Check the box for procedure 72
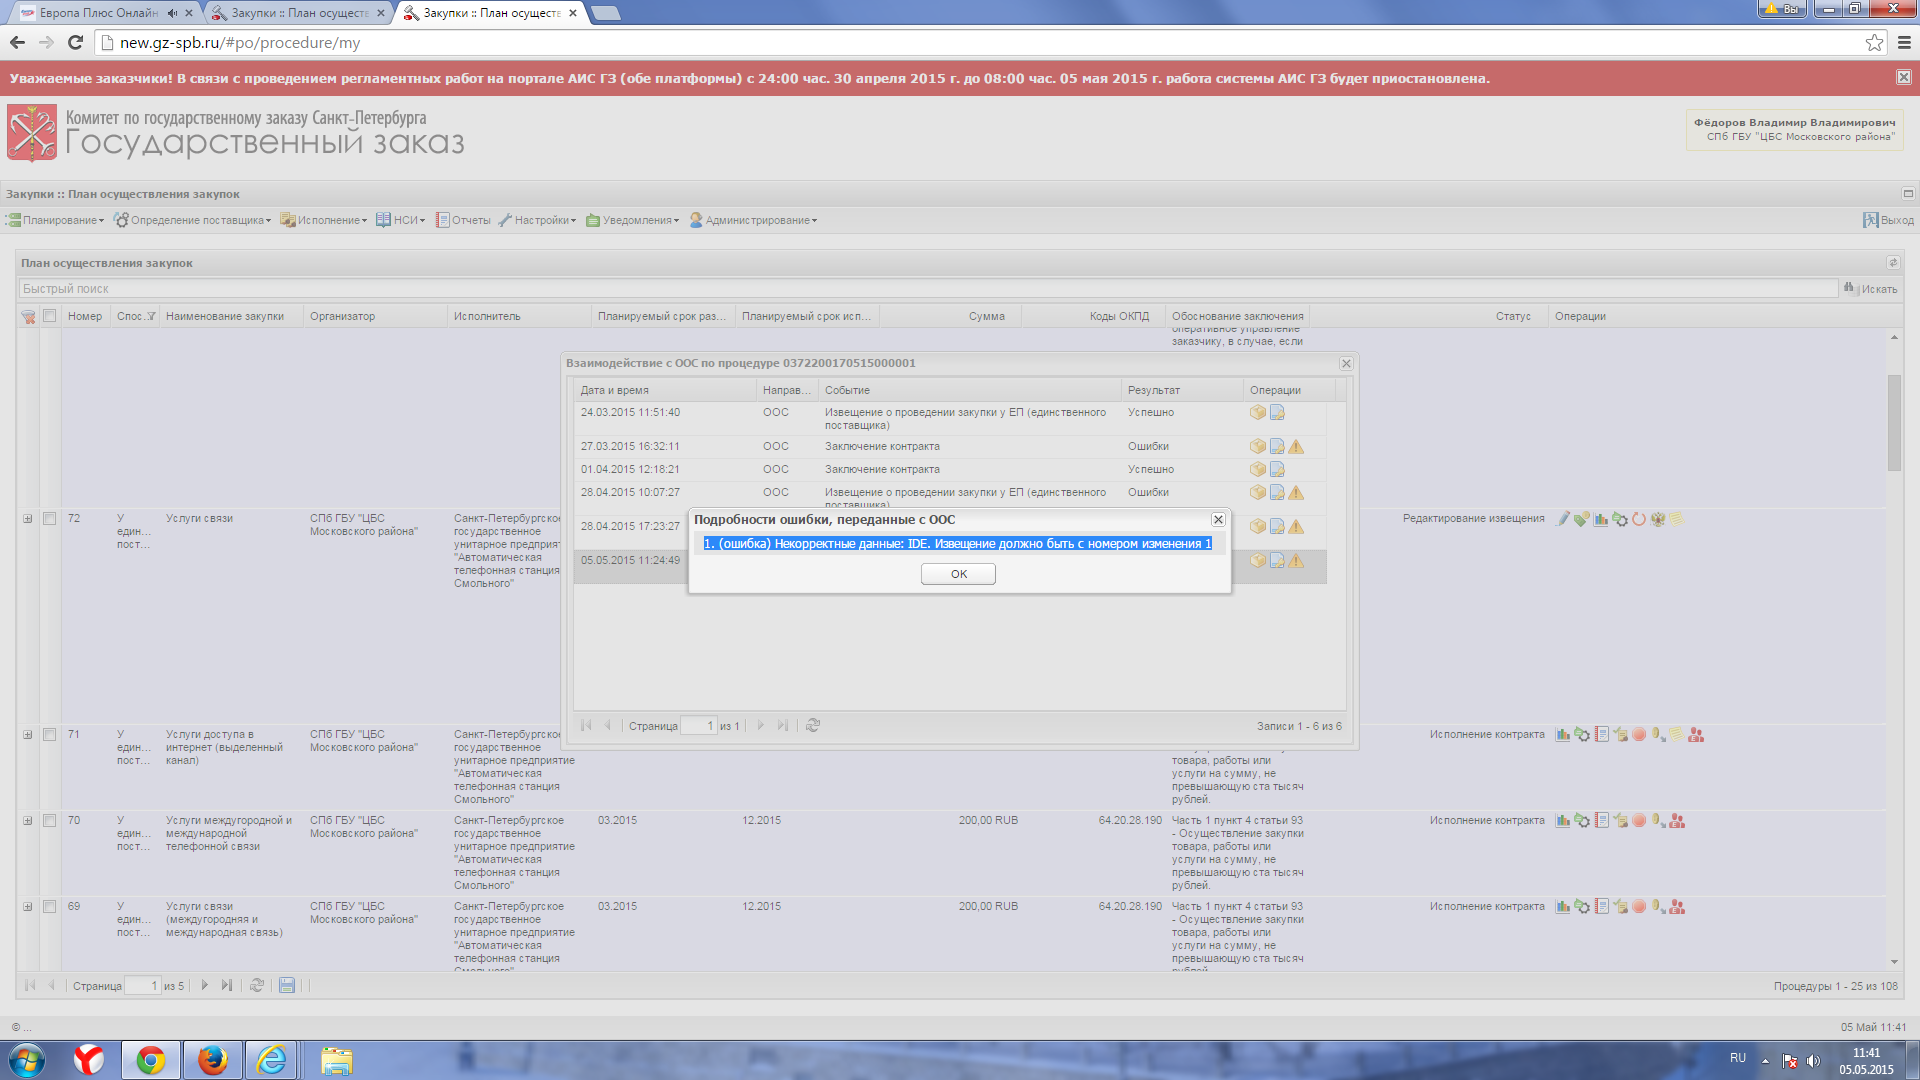The height and width of the screenshot is (1080, 1920). pos(49,519)
